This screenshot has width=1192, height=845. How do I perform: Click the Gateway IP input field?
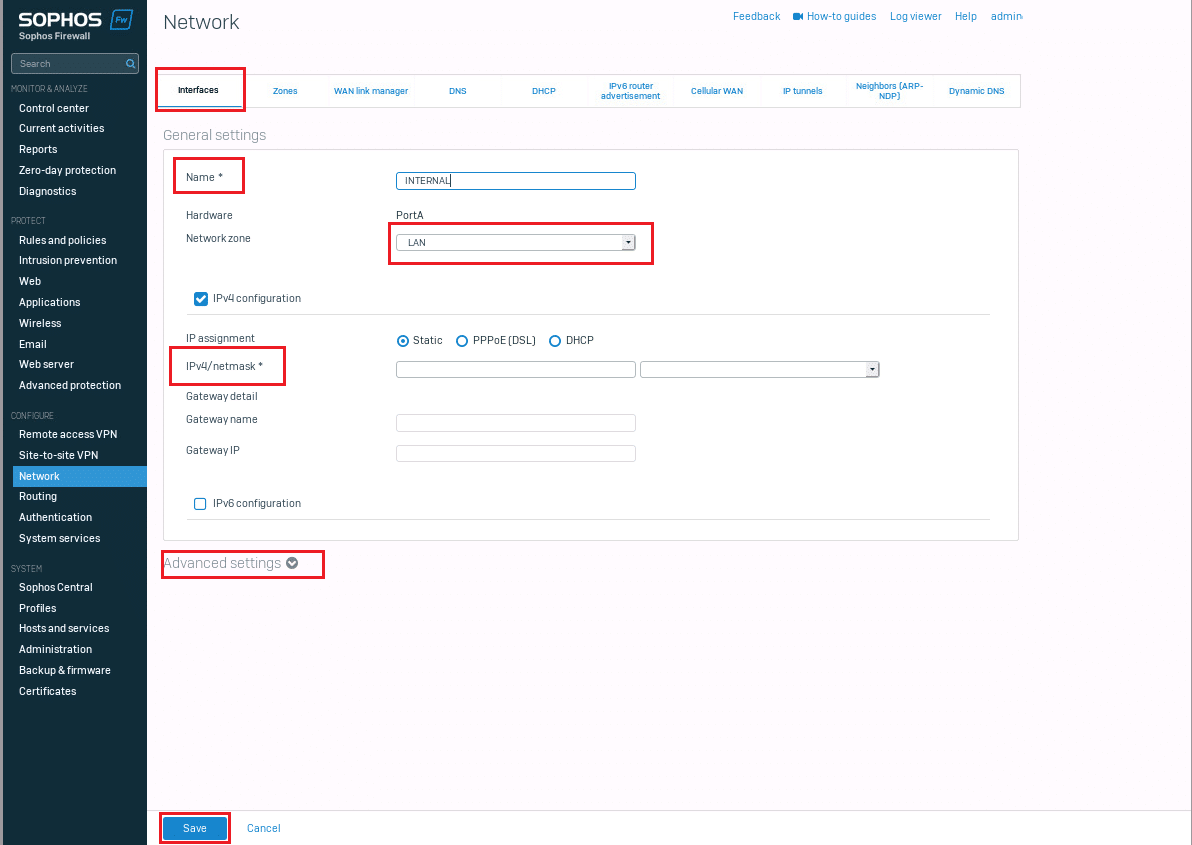pos(516,454)
